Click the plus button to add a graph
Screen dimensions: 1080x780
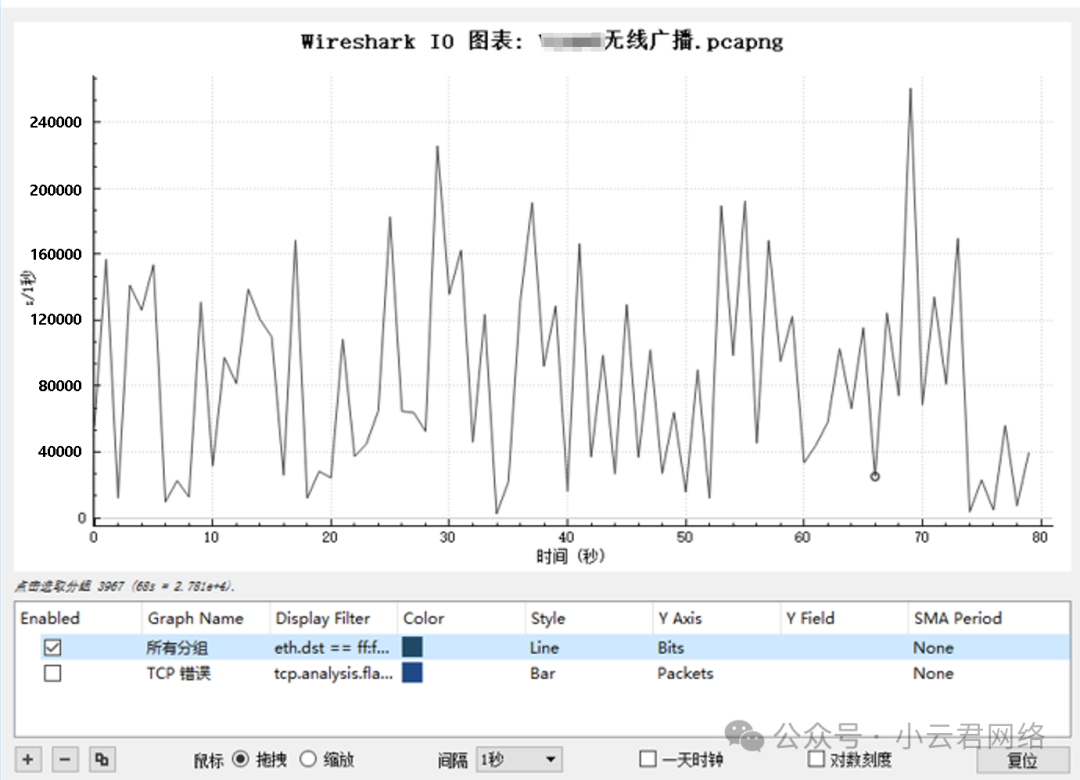28,760
